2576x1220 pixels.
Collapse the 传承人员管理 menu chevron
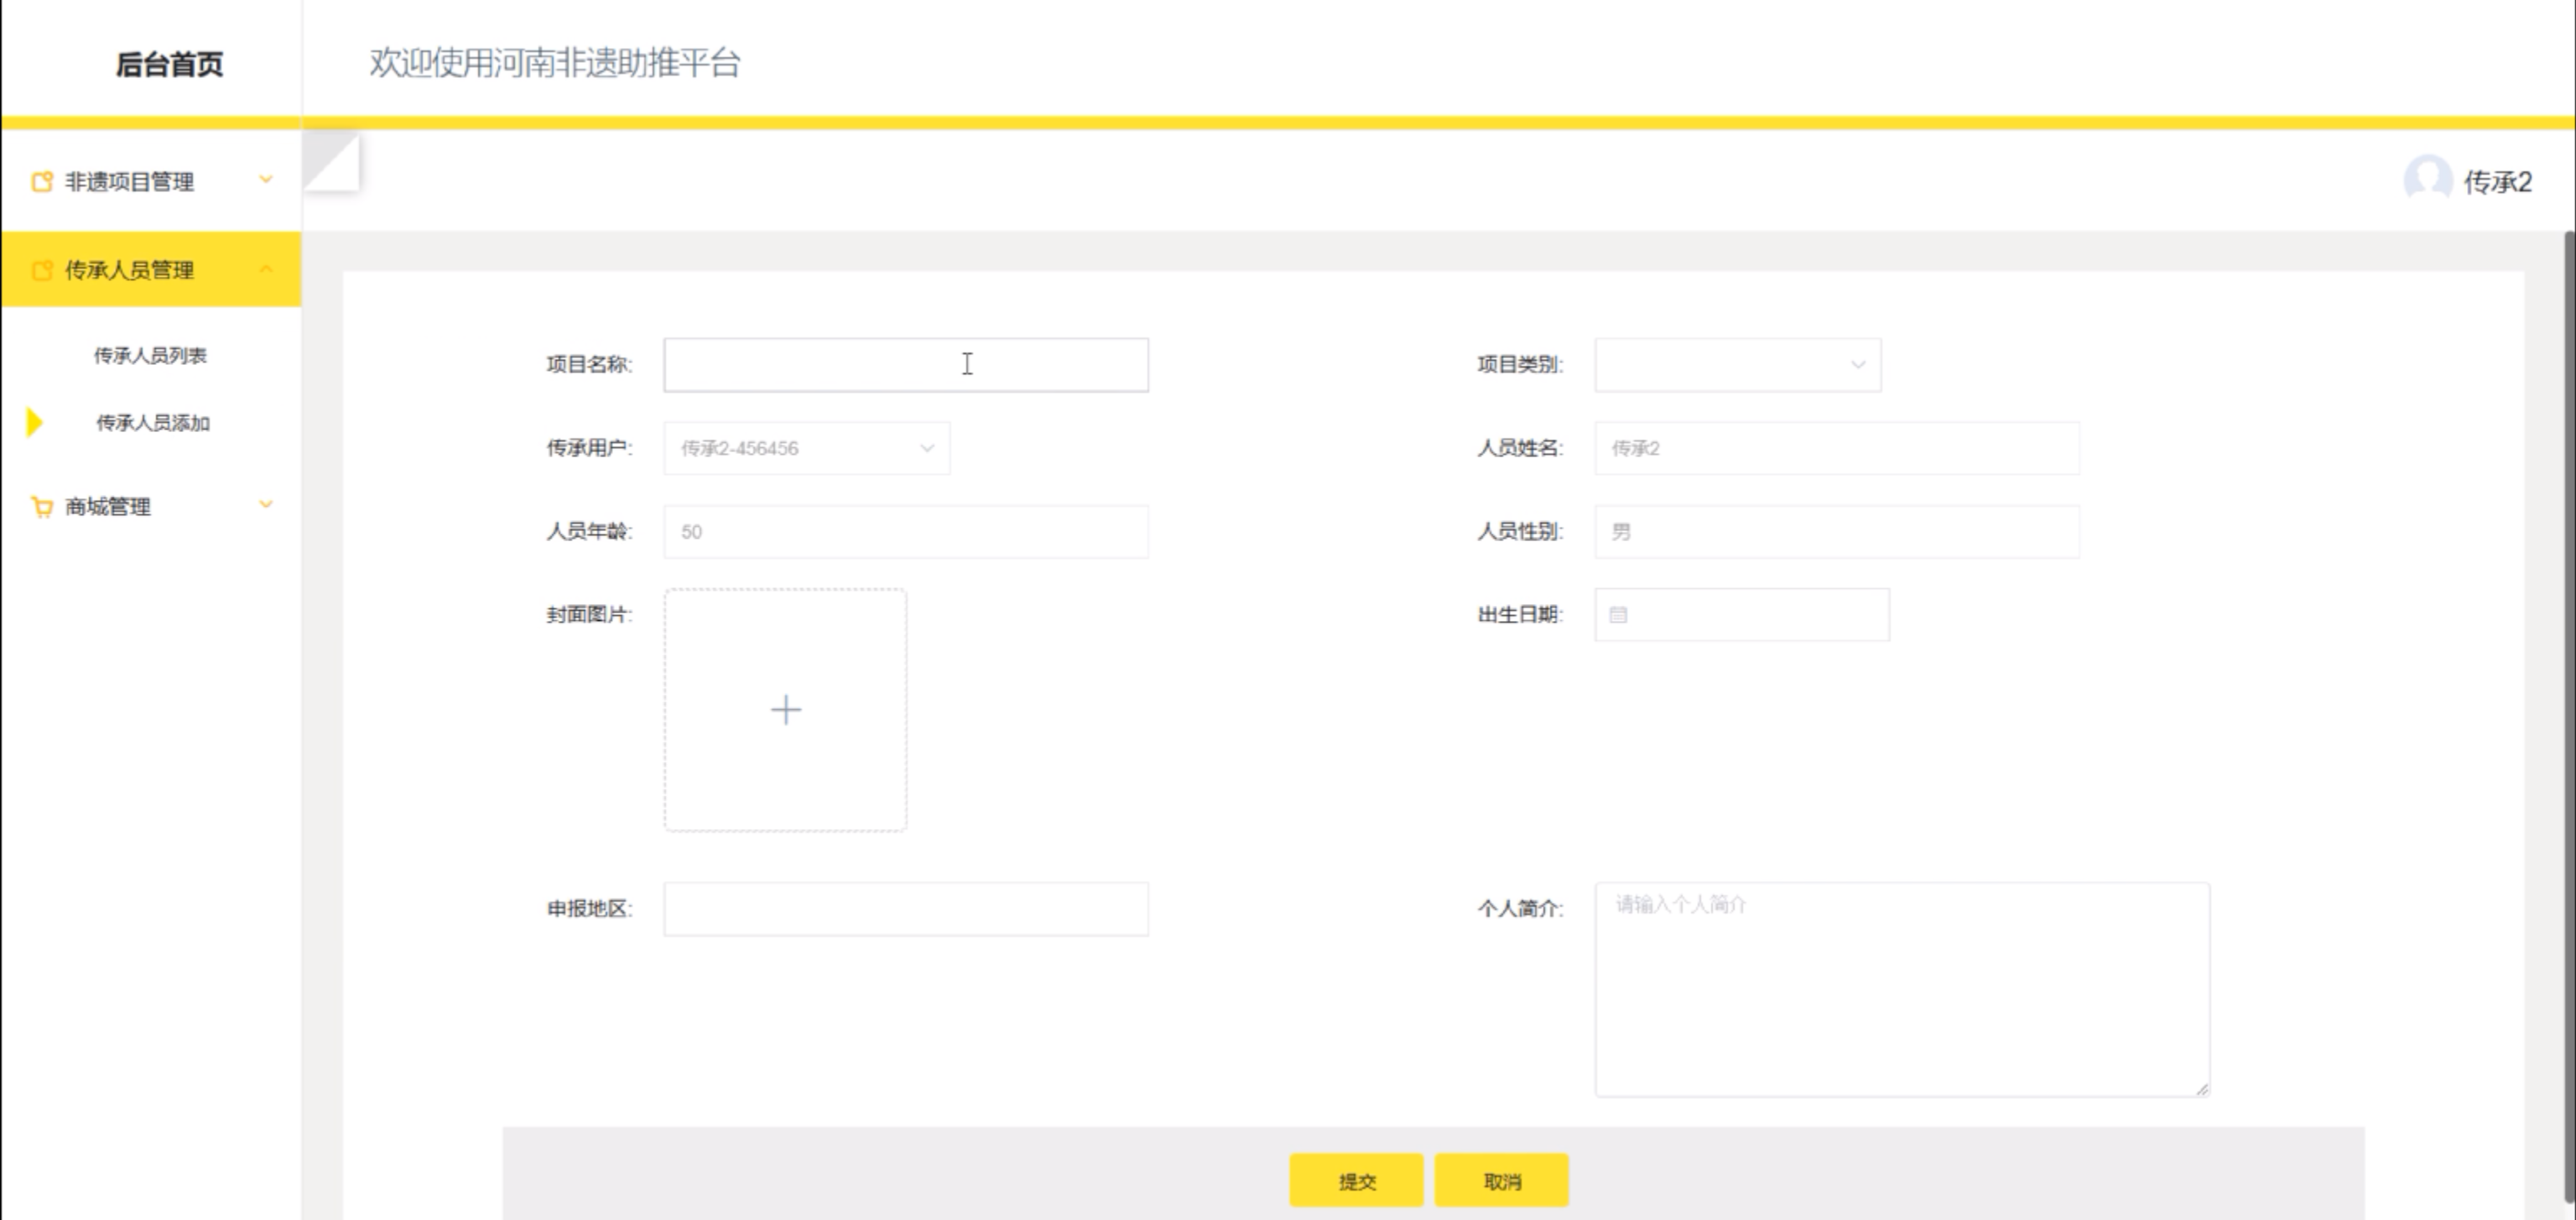[x=266, y=269]
